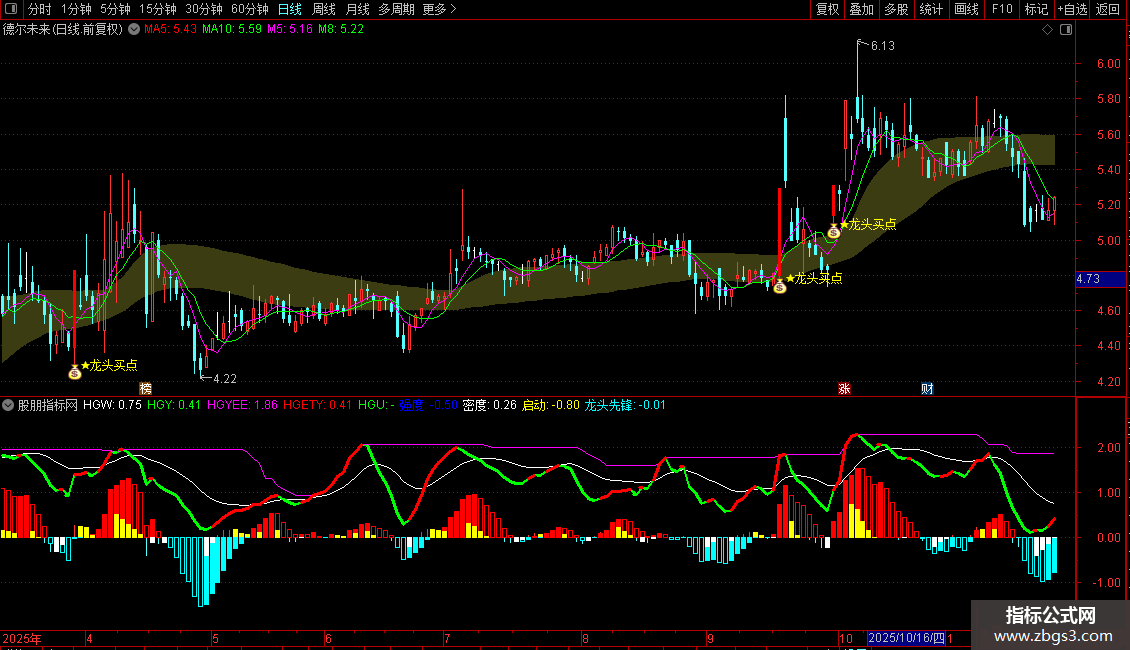Click the 4.73 current price tag on axis
Screen dimensions: 1130x650
[1100, 279]
